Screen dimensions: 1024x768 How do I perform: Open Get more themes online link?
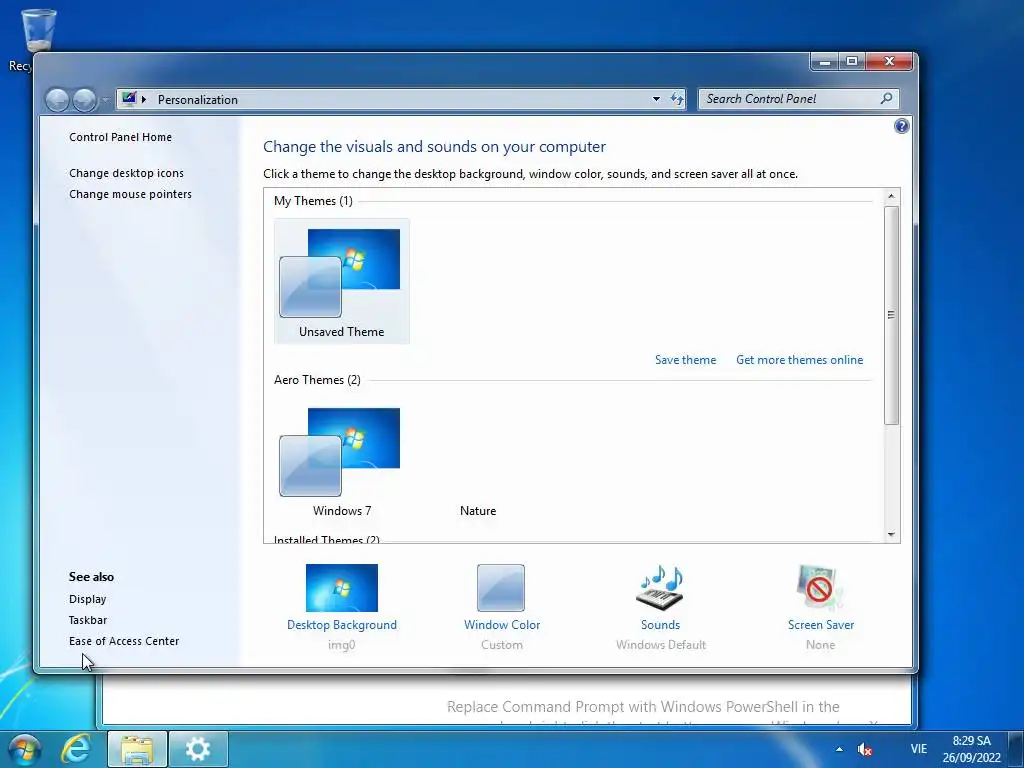click(799, 360)
